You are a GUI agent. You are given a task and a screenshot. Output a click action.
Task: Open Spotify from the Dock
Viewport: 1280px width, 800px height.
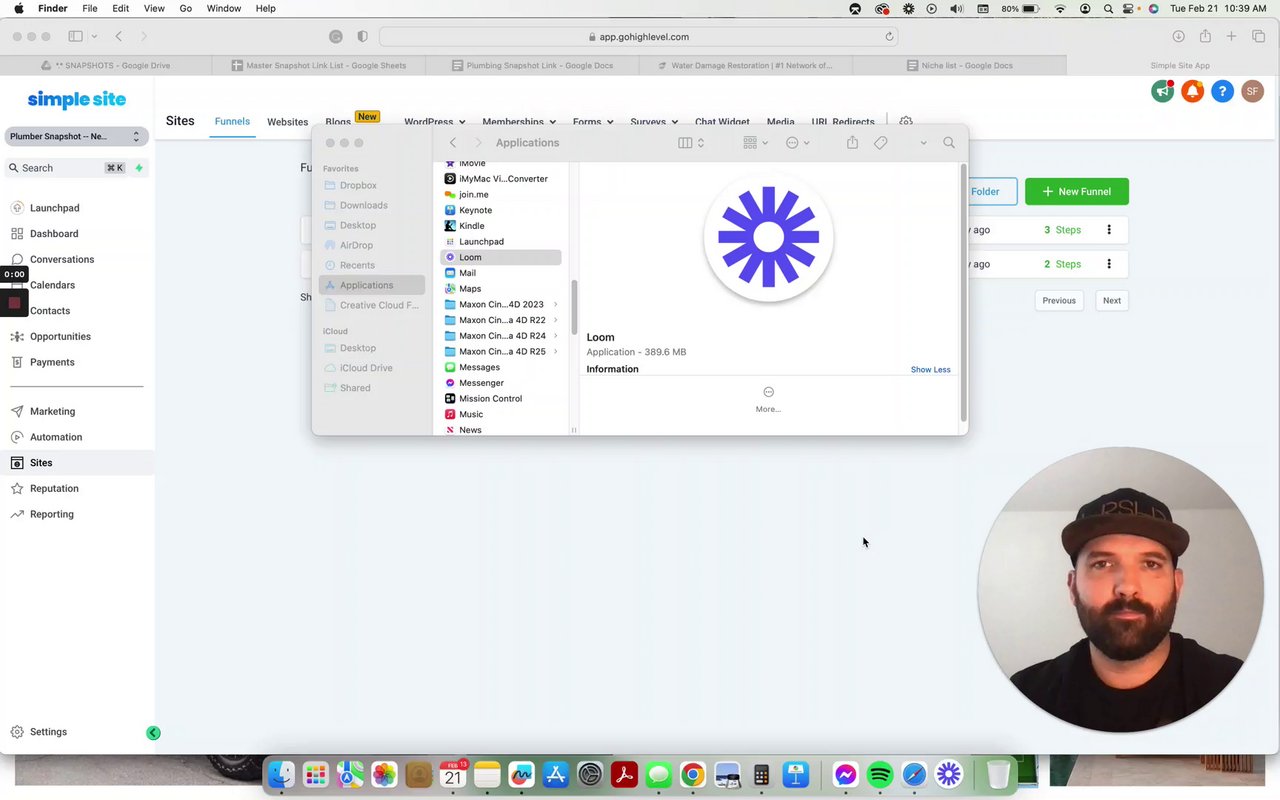pyautogui.click(x=880, y=775)
